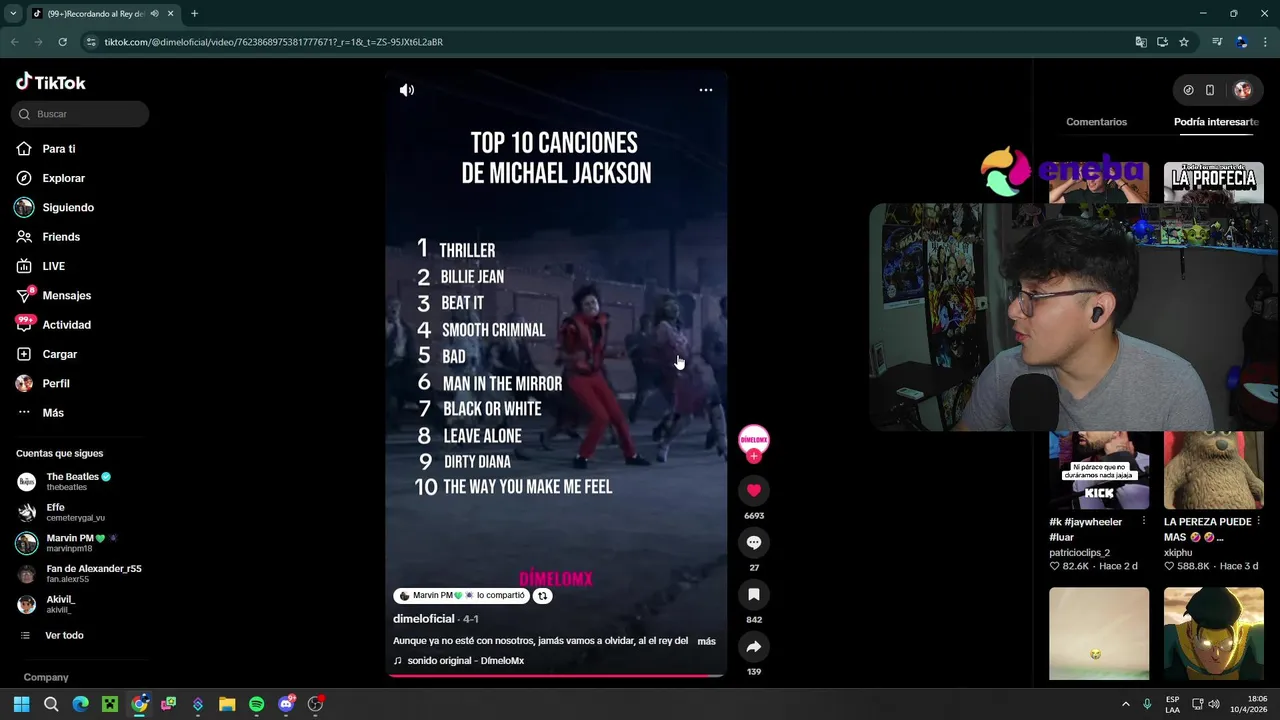Expand video caption with más
The width and height of the screenshot is (1280, 720).
pos(706,641)
